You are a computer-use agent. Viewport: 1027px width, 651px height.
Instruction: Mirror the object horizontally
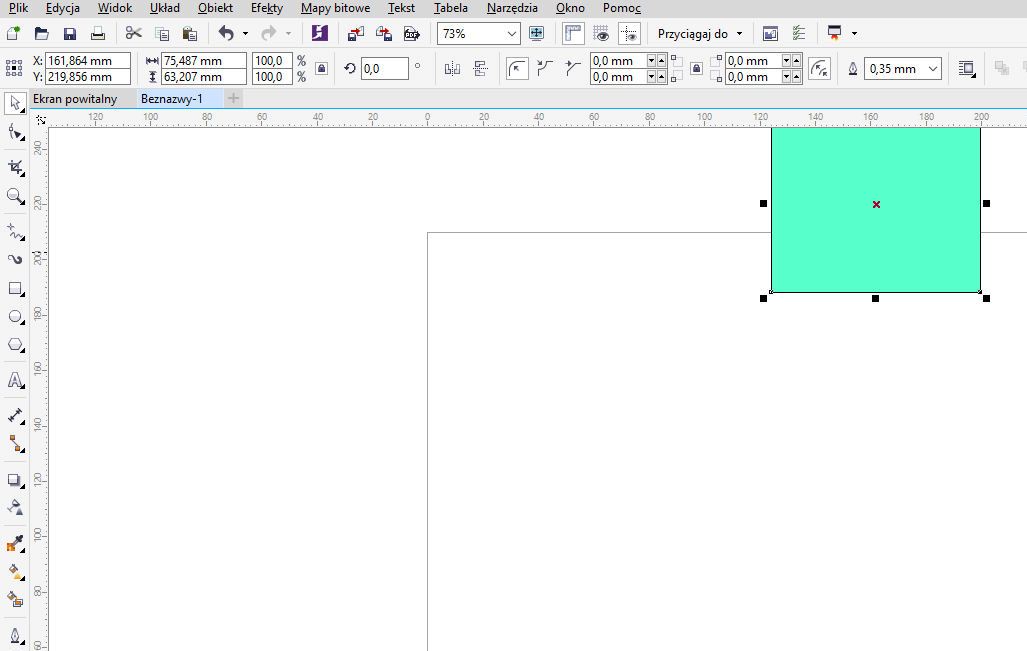coord(452,69)
